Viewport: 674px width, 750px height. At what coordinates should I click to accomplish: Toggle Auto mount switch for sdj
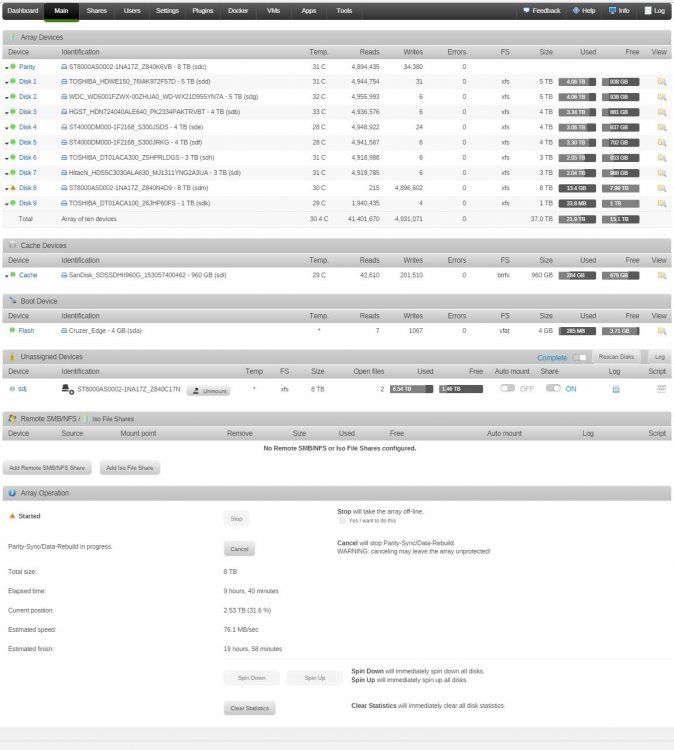(x=508, y=388)
